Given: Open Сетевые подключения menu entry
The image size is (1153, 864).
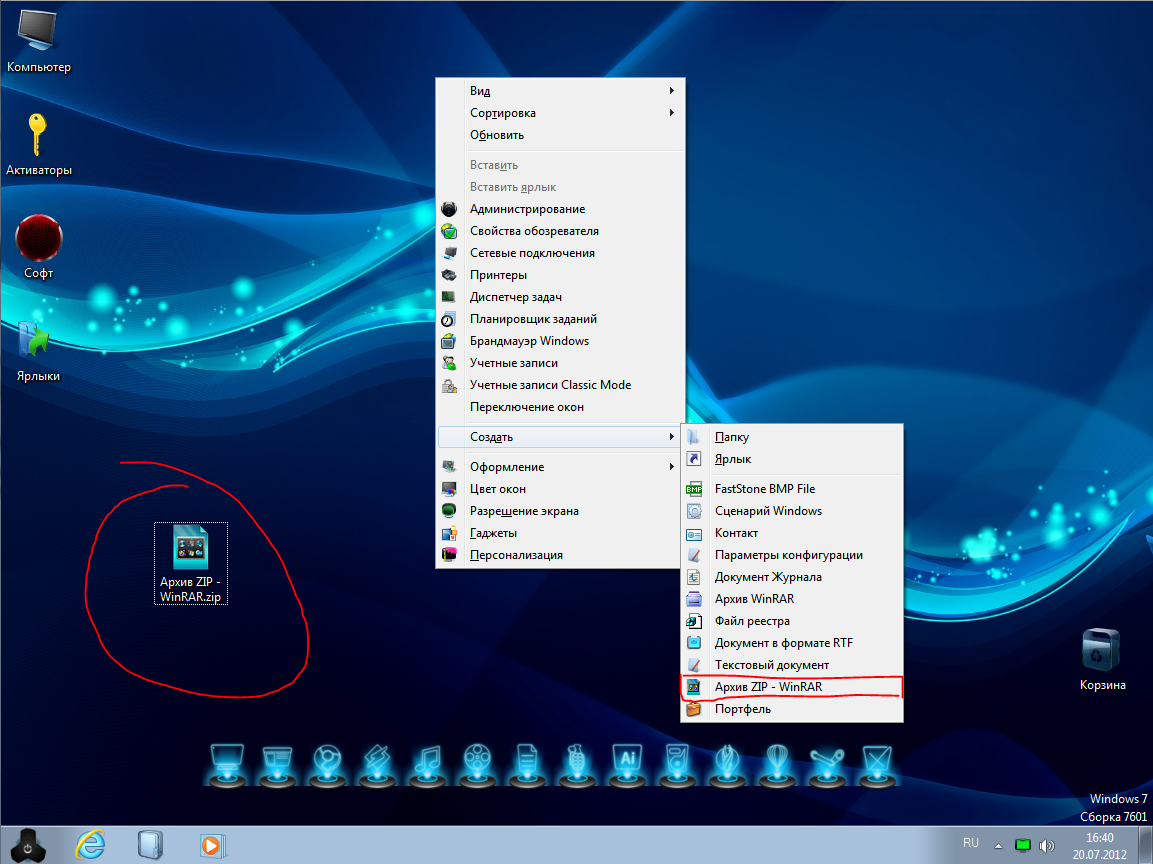Looking at the screenshot, I should 560,253.
